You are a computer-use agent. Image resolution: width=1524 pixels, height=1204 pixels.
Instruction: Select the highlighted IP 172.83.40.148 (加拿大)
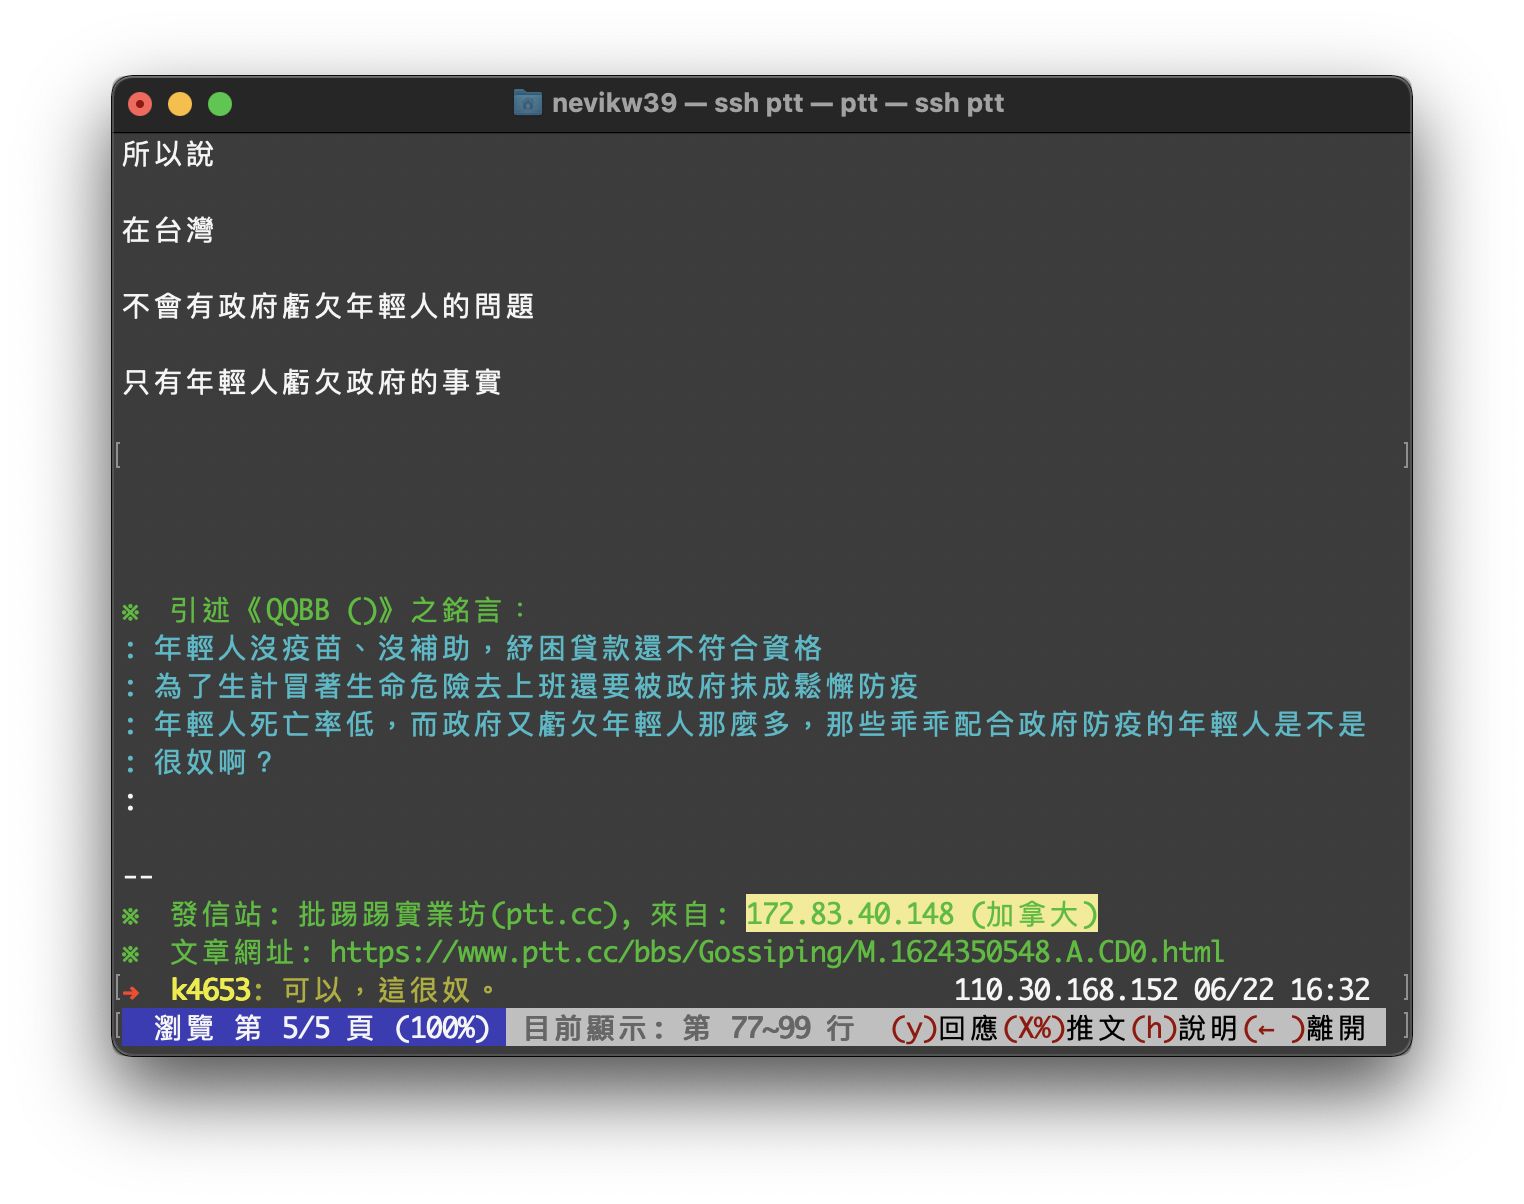(922, 914)
